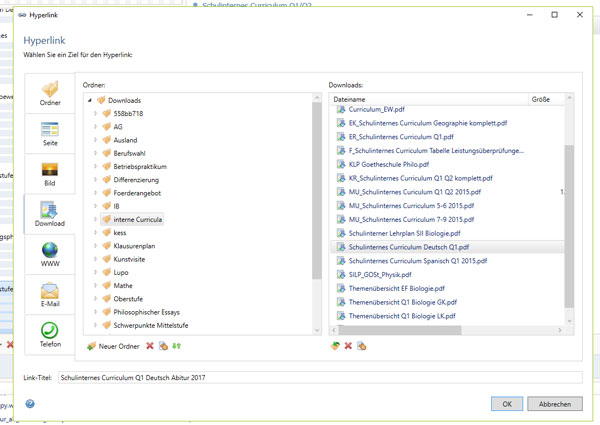600x425 pixels.
Task: Expand the Mathe folder node
Action: point(96,285)
